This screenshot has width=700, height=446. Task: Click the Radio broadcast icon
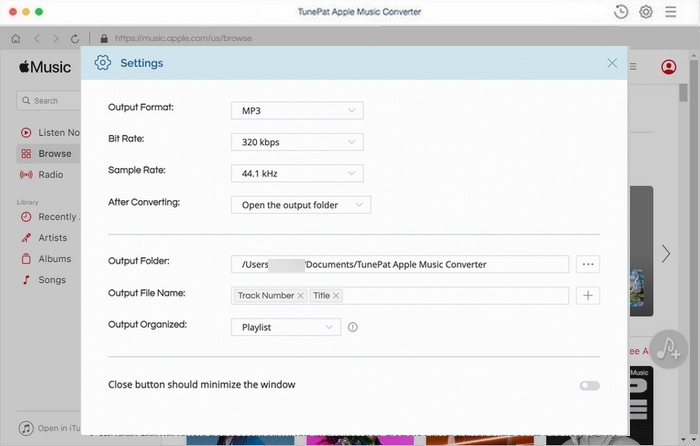(26, 175)
